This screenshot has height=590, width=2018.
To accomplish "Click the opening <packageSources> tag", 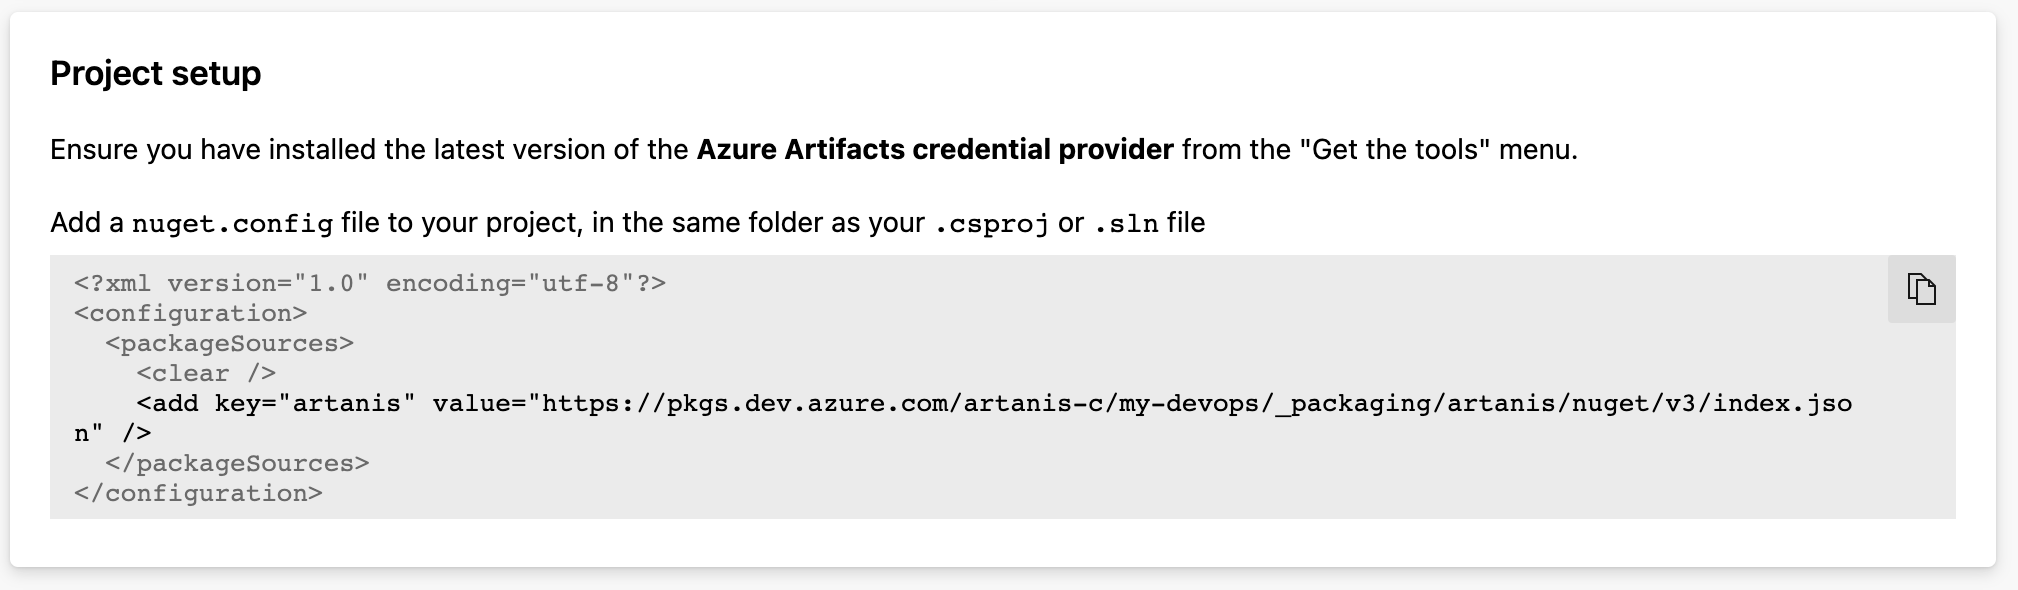I will pos(229,344).
